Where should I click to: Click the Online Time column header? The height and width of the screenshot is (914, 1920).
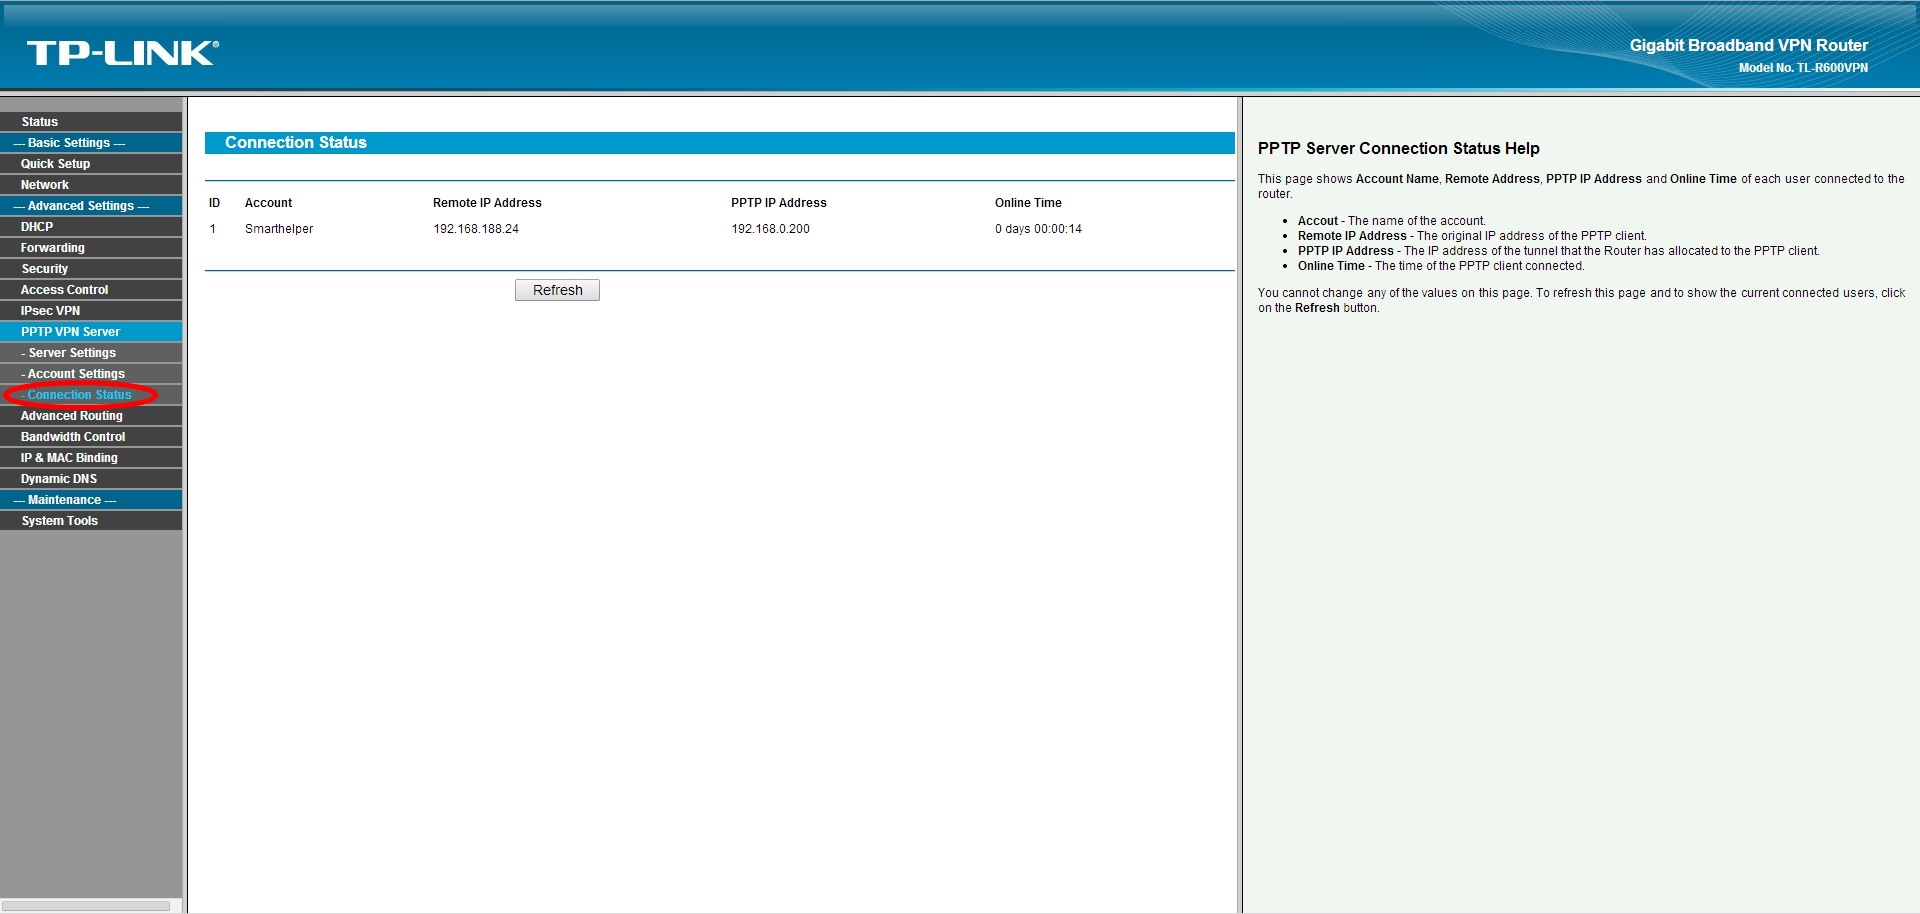[1028, 203]
